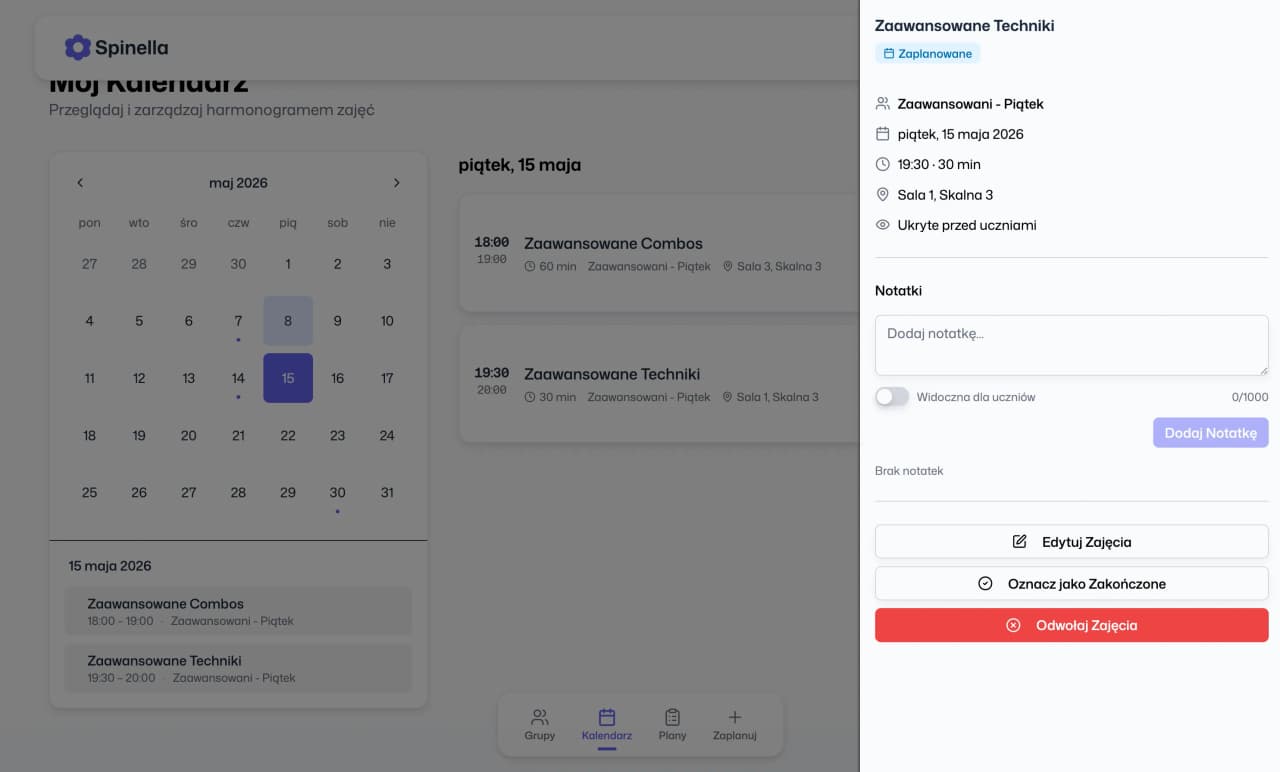Click the red Odwołaj Zajęcia button
The image size is (1280, 772).
tap(1071, 625)
